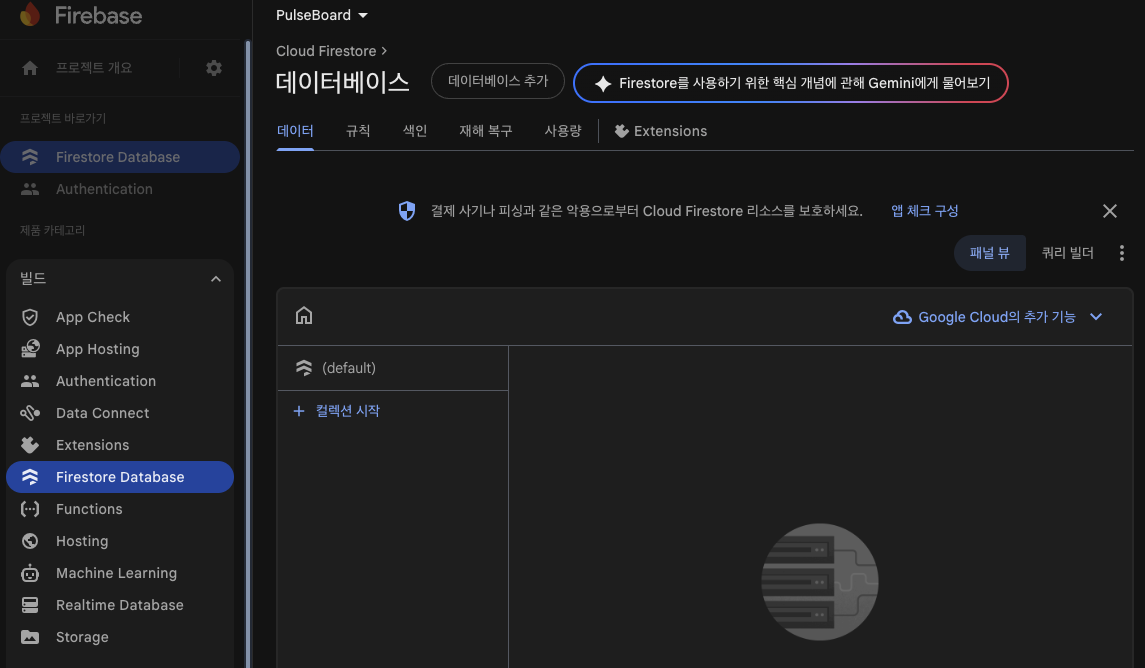
Task: Switch to 쿼리 빌더 view
Action: (1067, 253)
